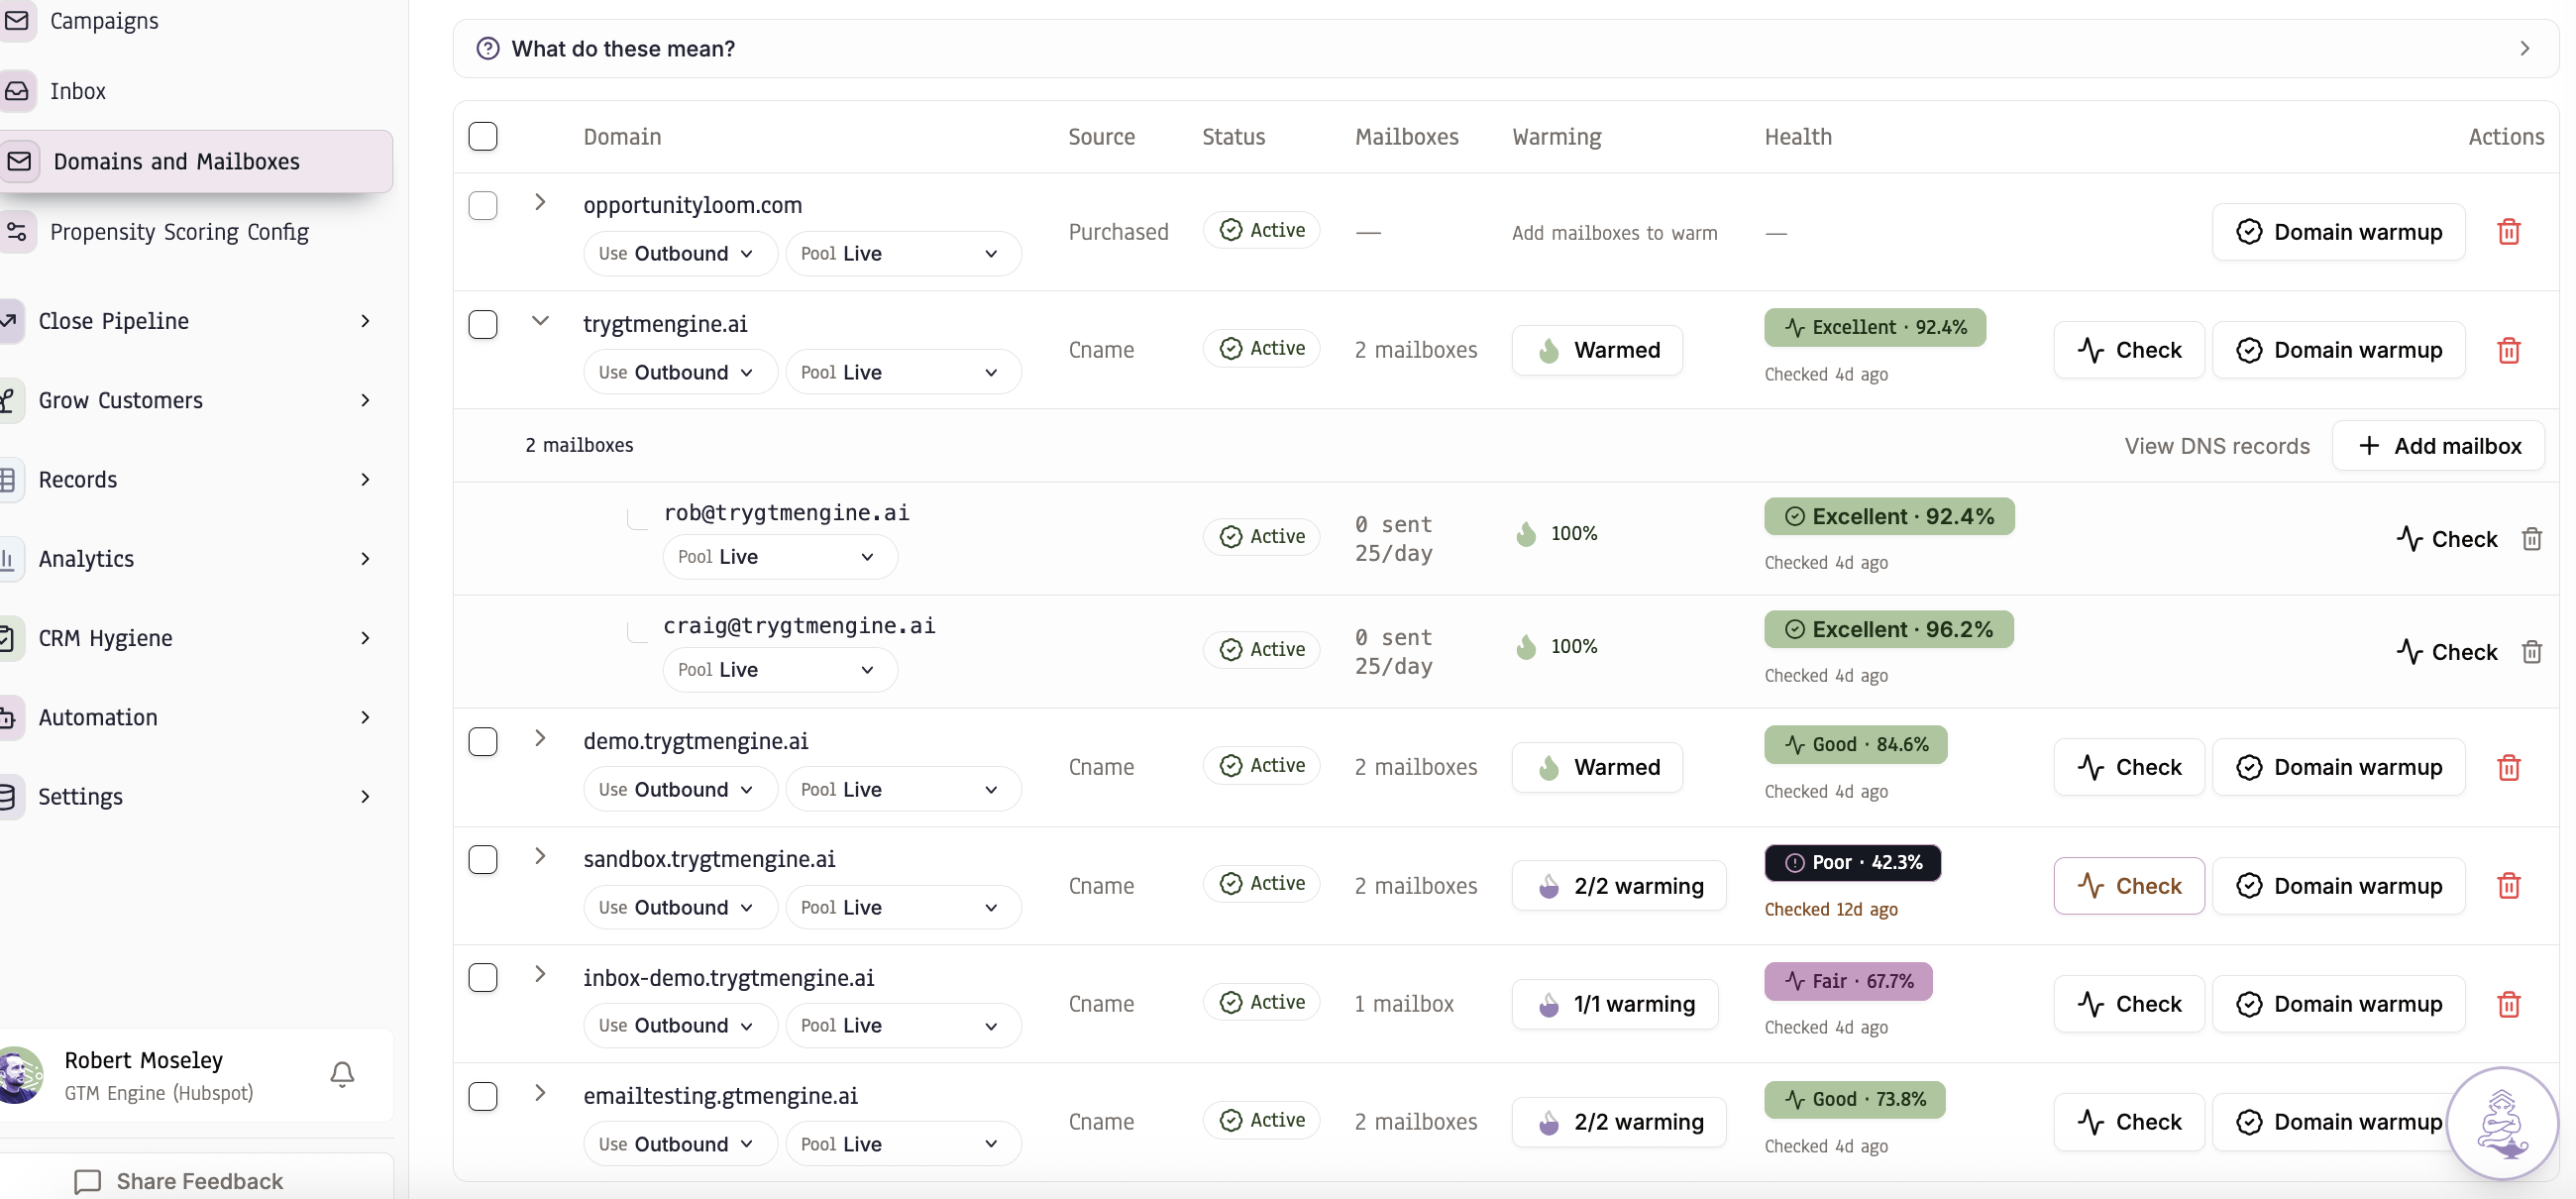2576x1199 pixels.
Task: Expand sandbox.trygtmengine.ai row chevron
Action: 539,856
